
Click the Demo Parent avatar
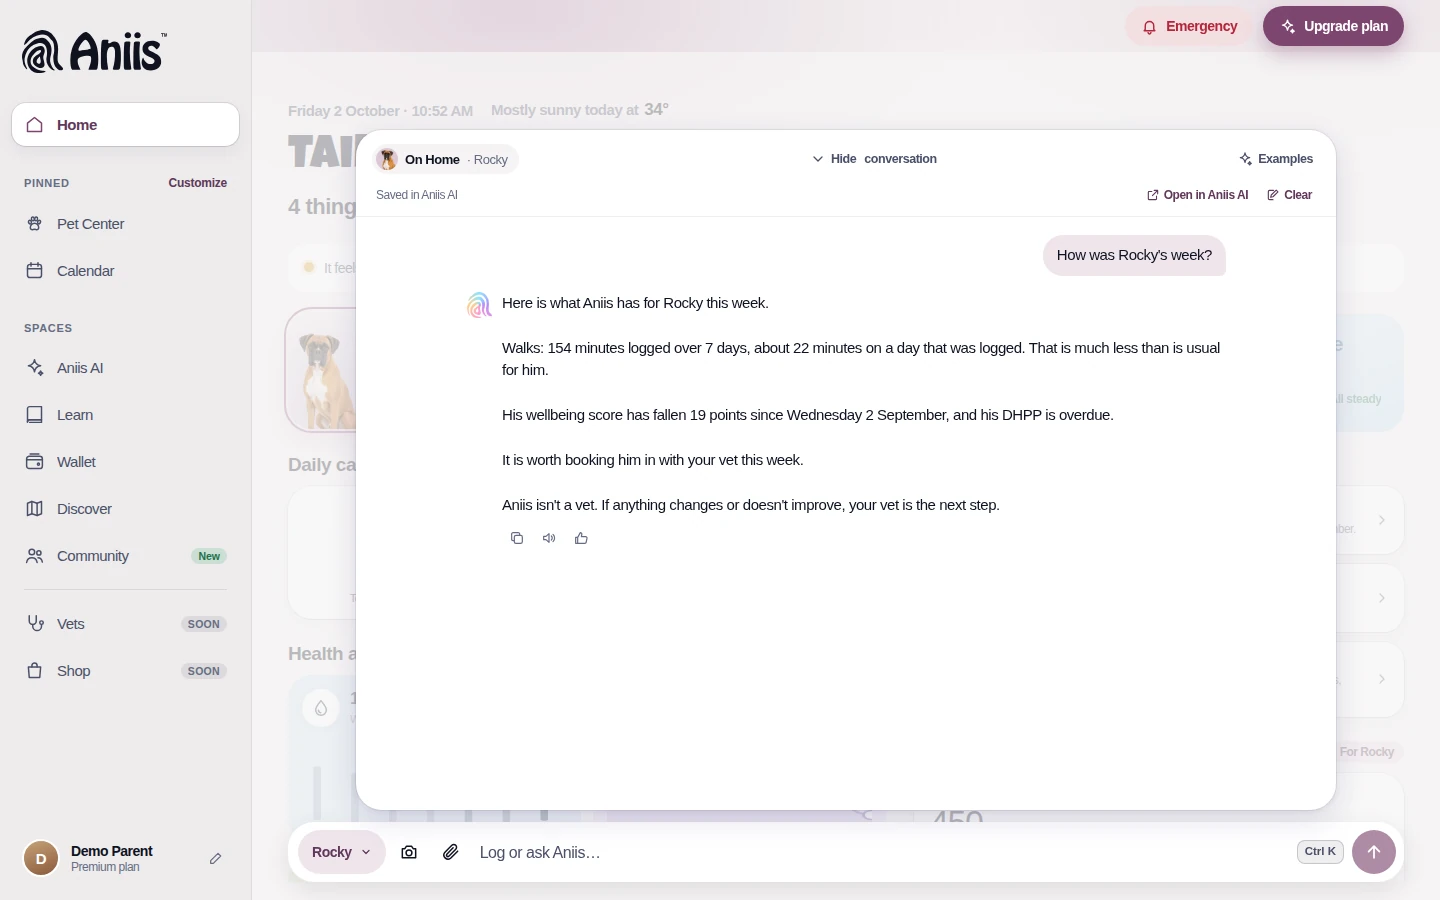point(41,858)
